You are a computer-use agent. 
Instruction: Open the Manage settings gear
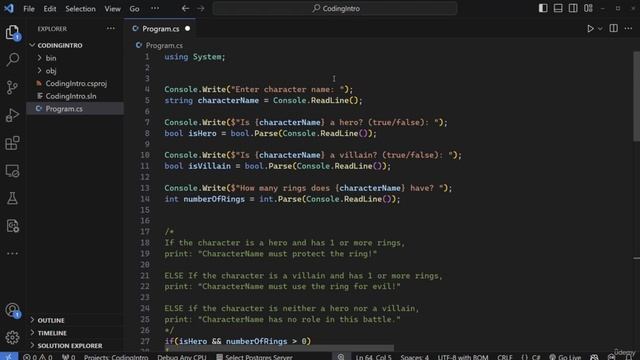(12, 338)
